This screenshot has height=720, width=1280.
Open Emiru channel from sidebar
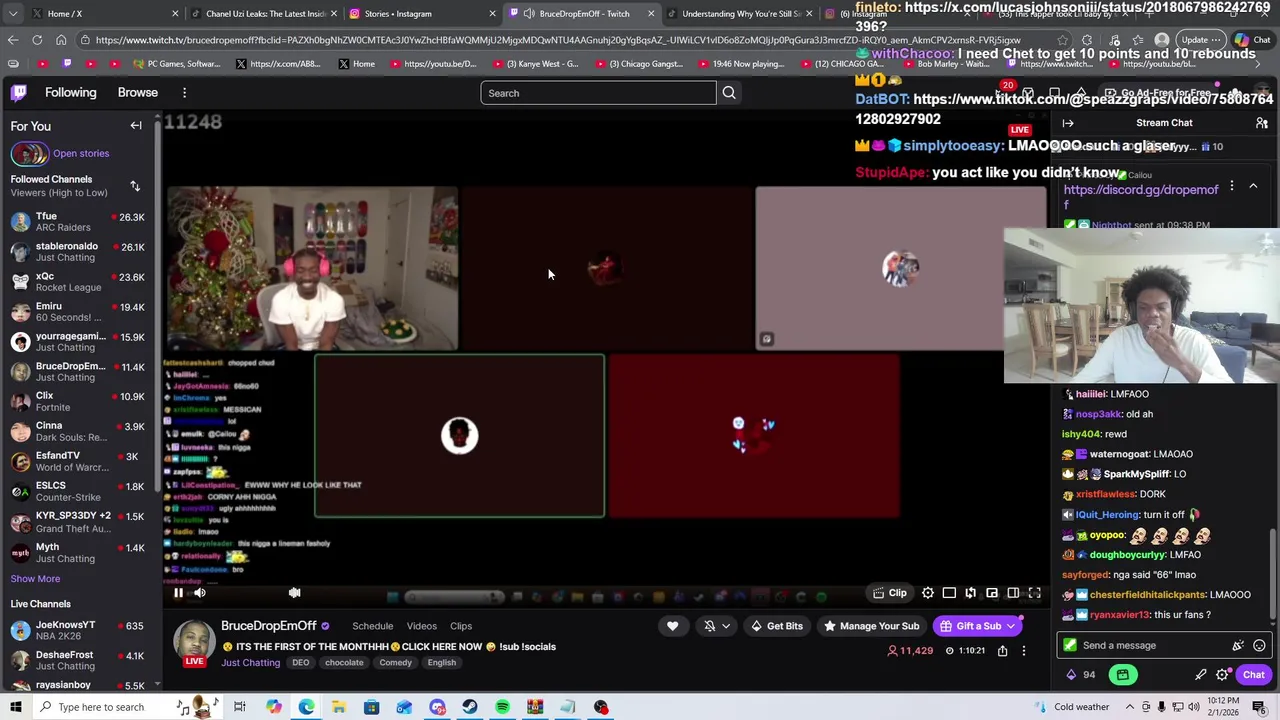78,311
